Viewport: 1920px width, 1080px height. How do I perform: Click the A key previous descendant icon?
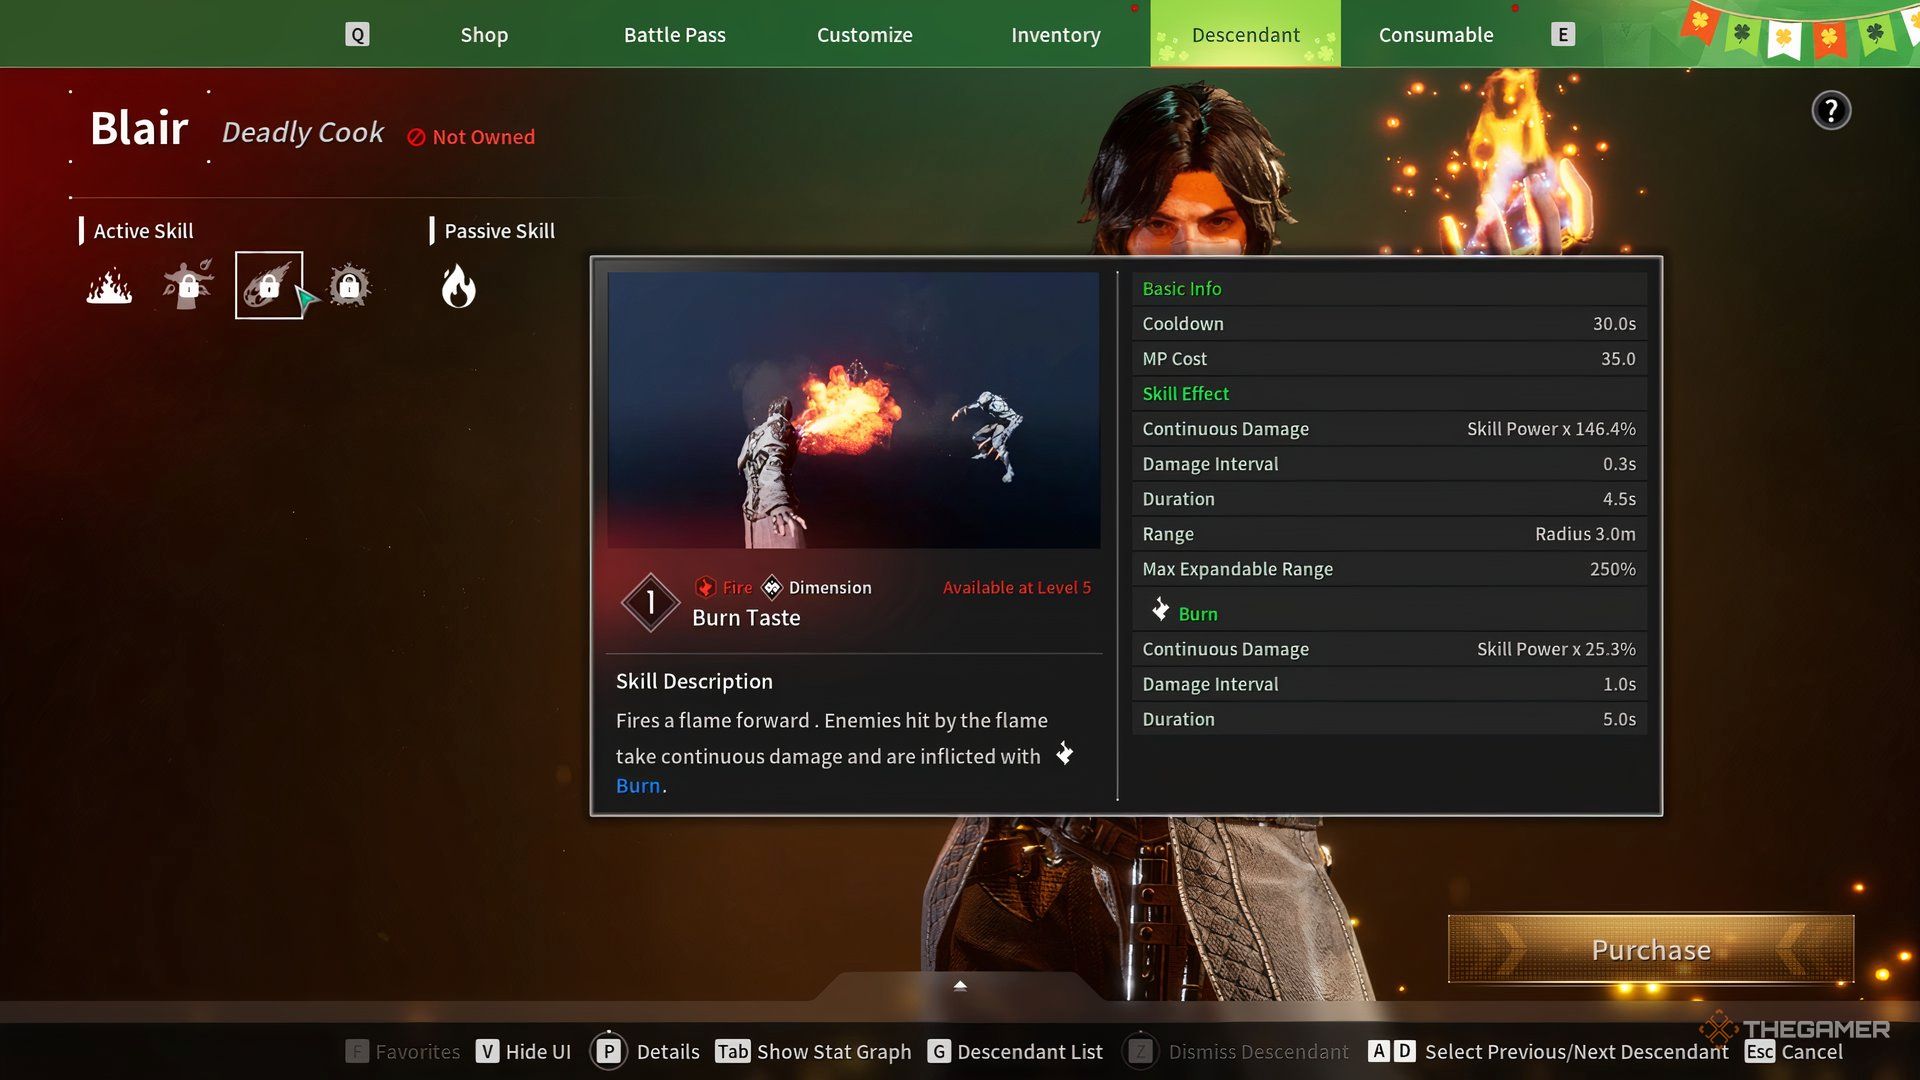pos(1379,1051)
